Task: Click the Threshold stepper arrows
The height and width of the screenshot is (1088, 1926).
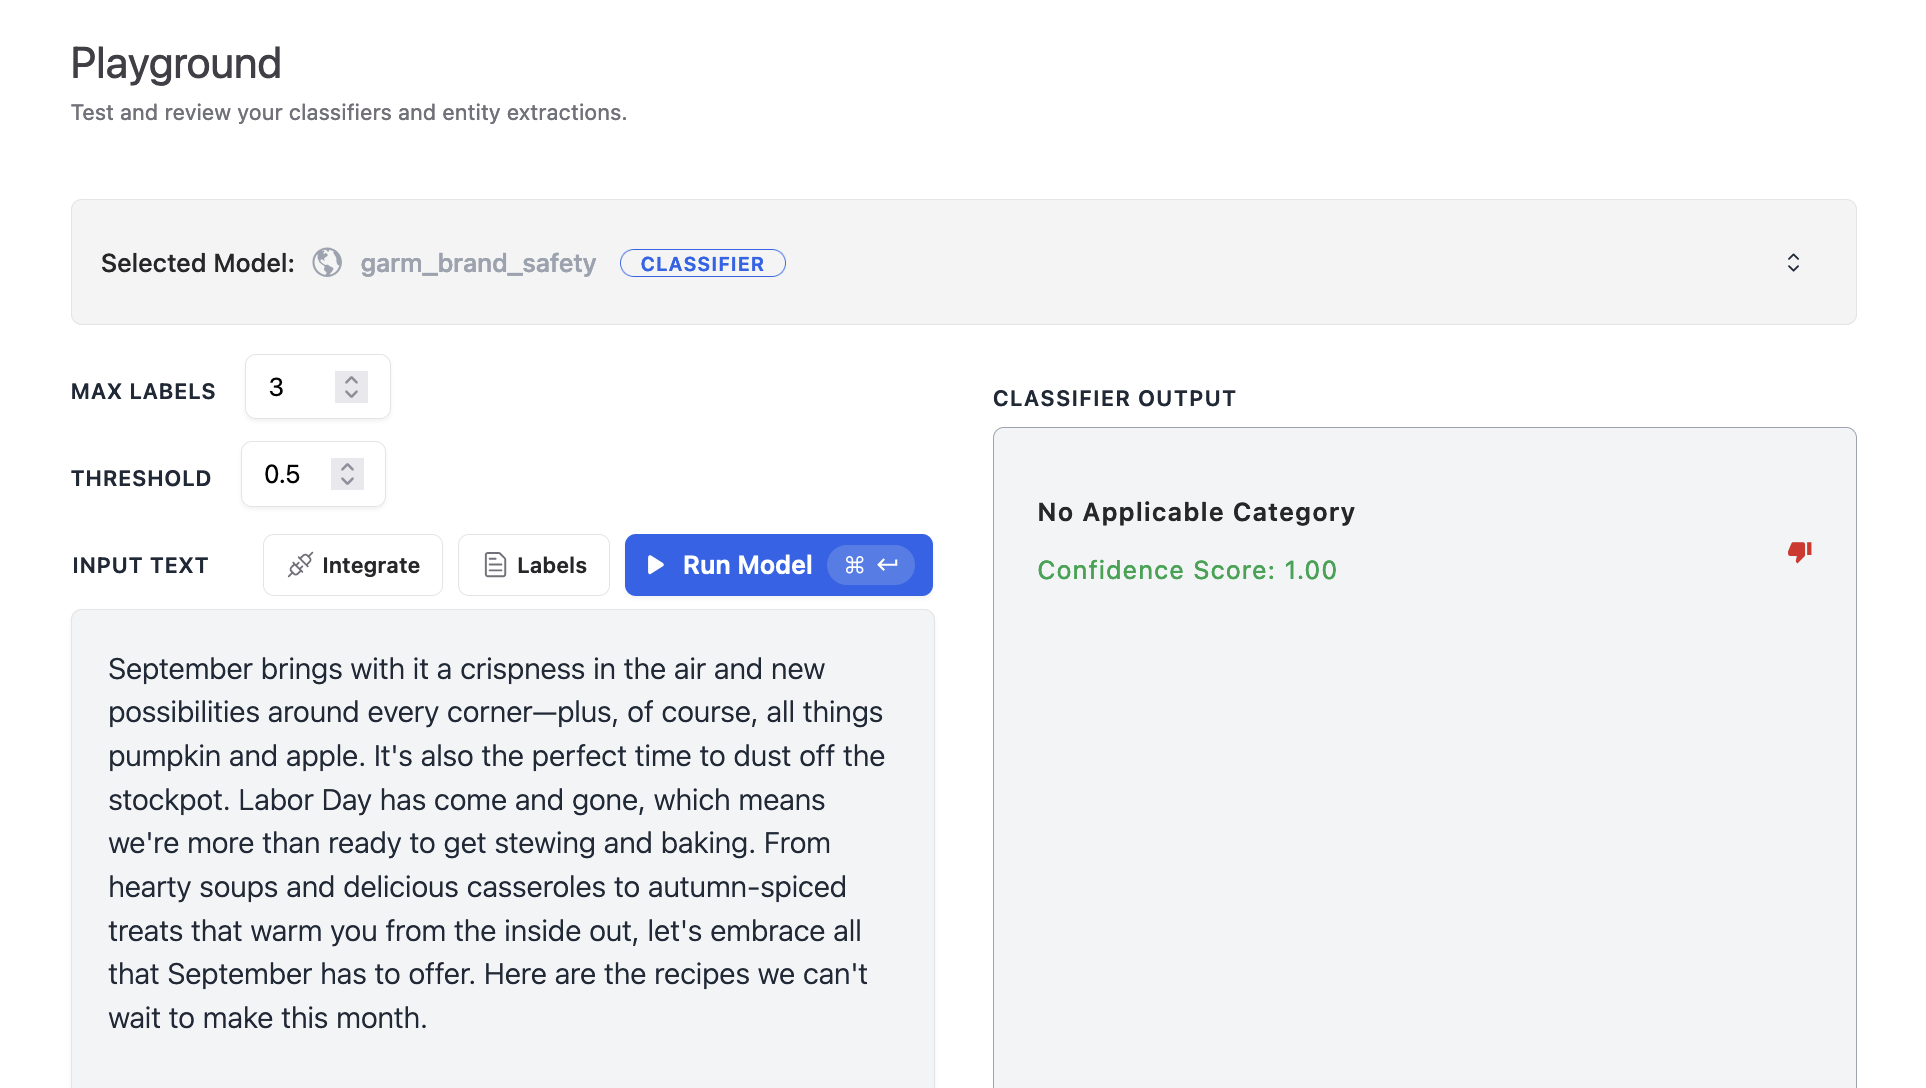Action: click(x=347, y=474)
